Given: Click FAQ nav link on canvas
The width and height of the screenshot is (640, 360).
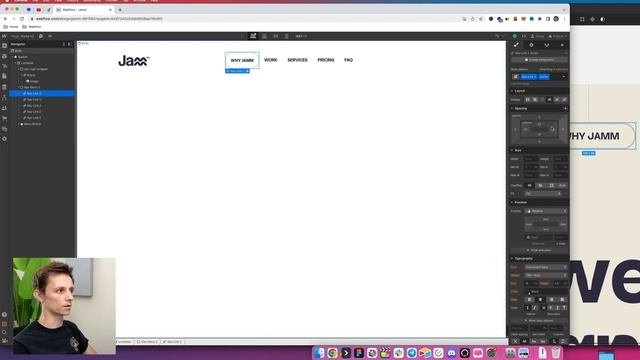Looking at the screenshot, I should coord(348,60).
